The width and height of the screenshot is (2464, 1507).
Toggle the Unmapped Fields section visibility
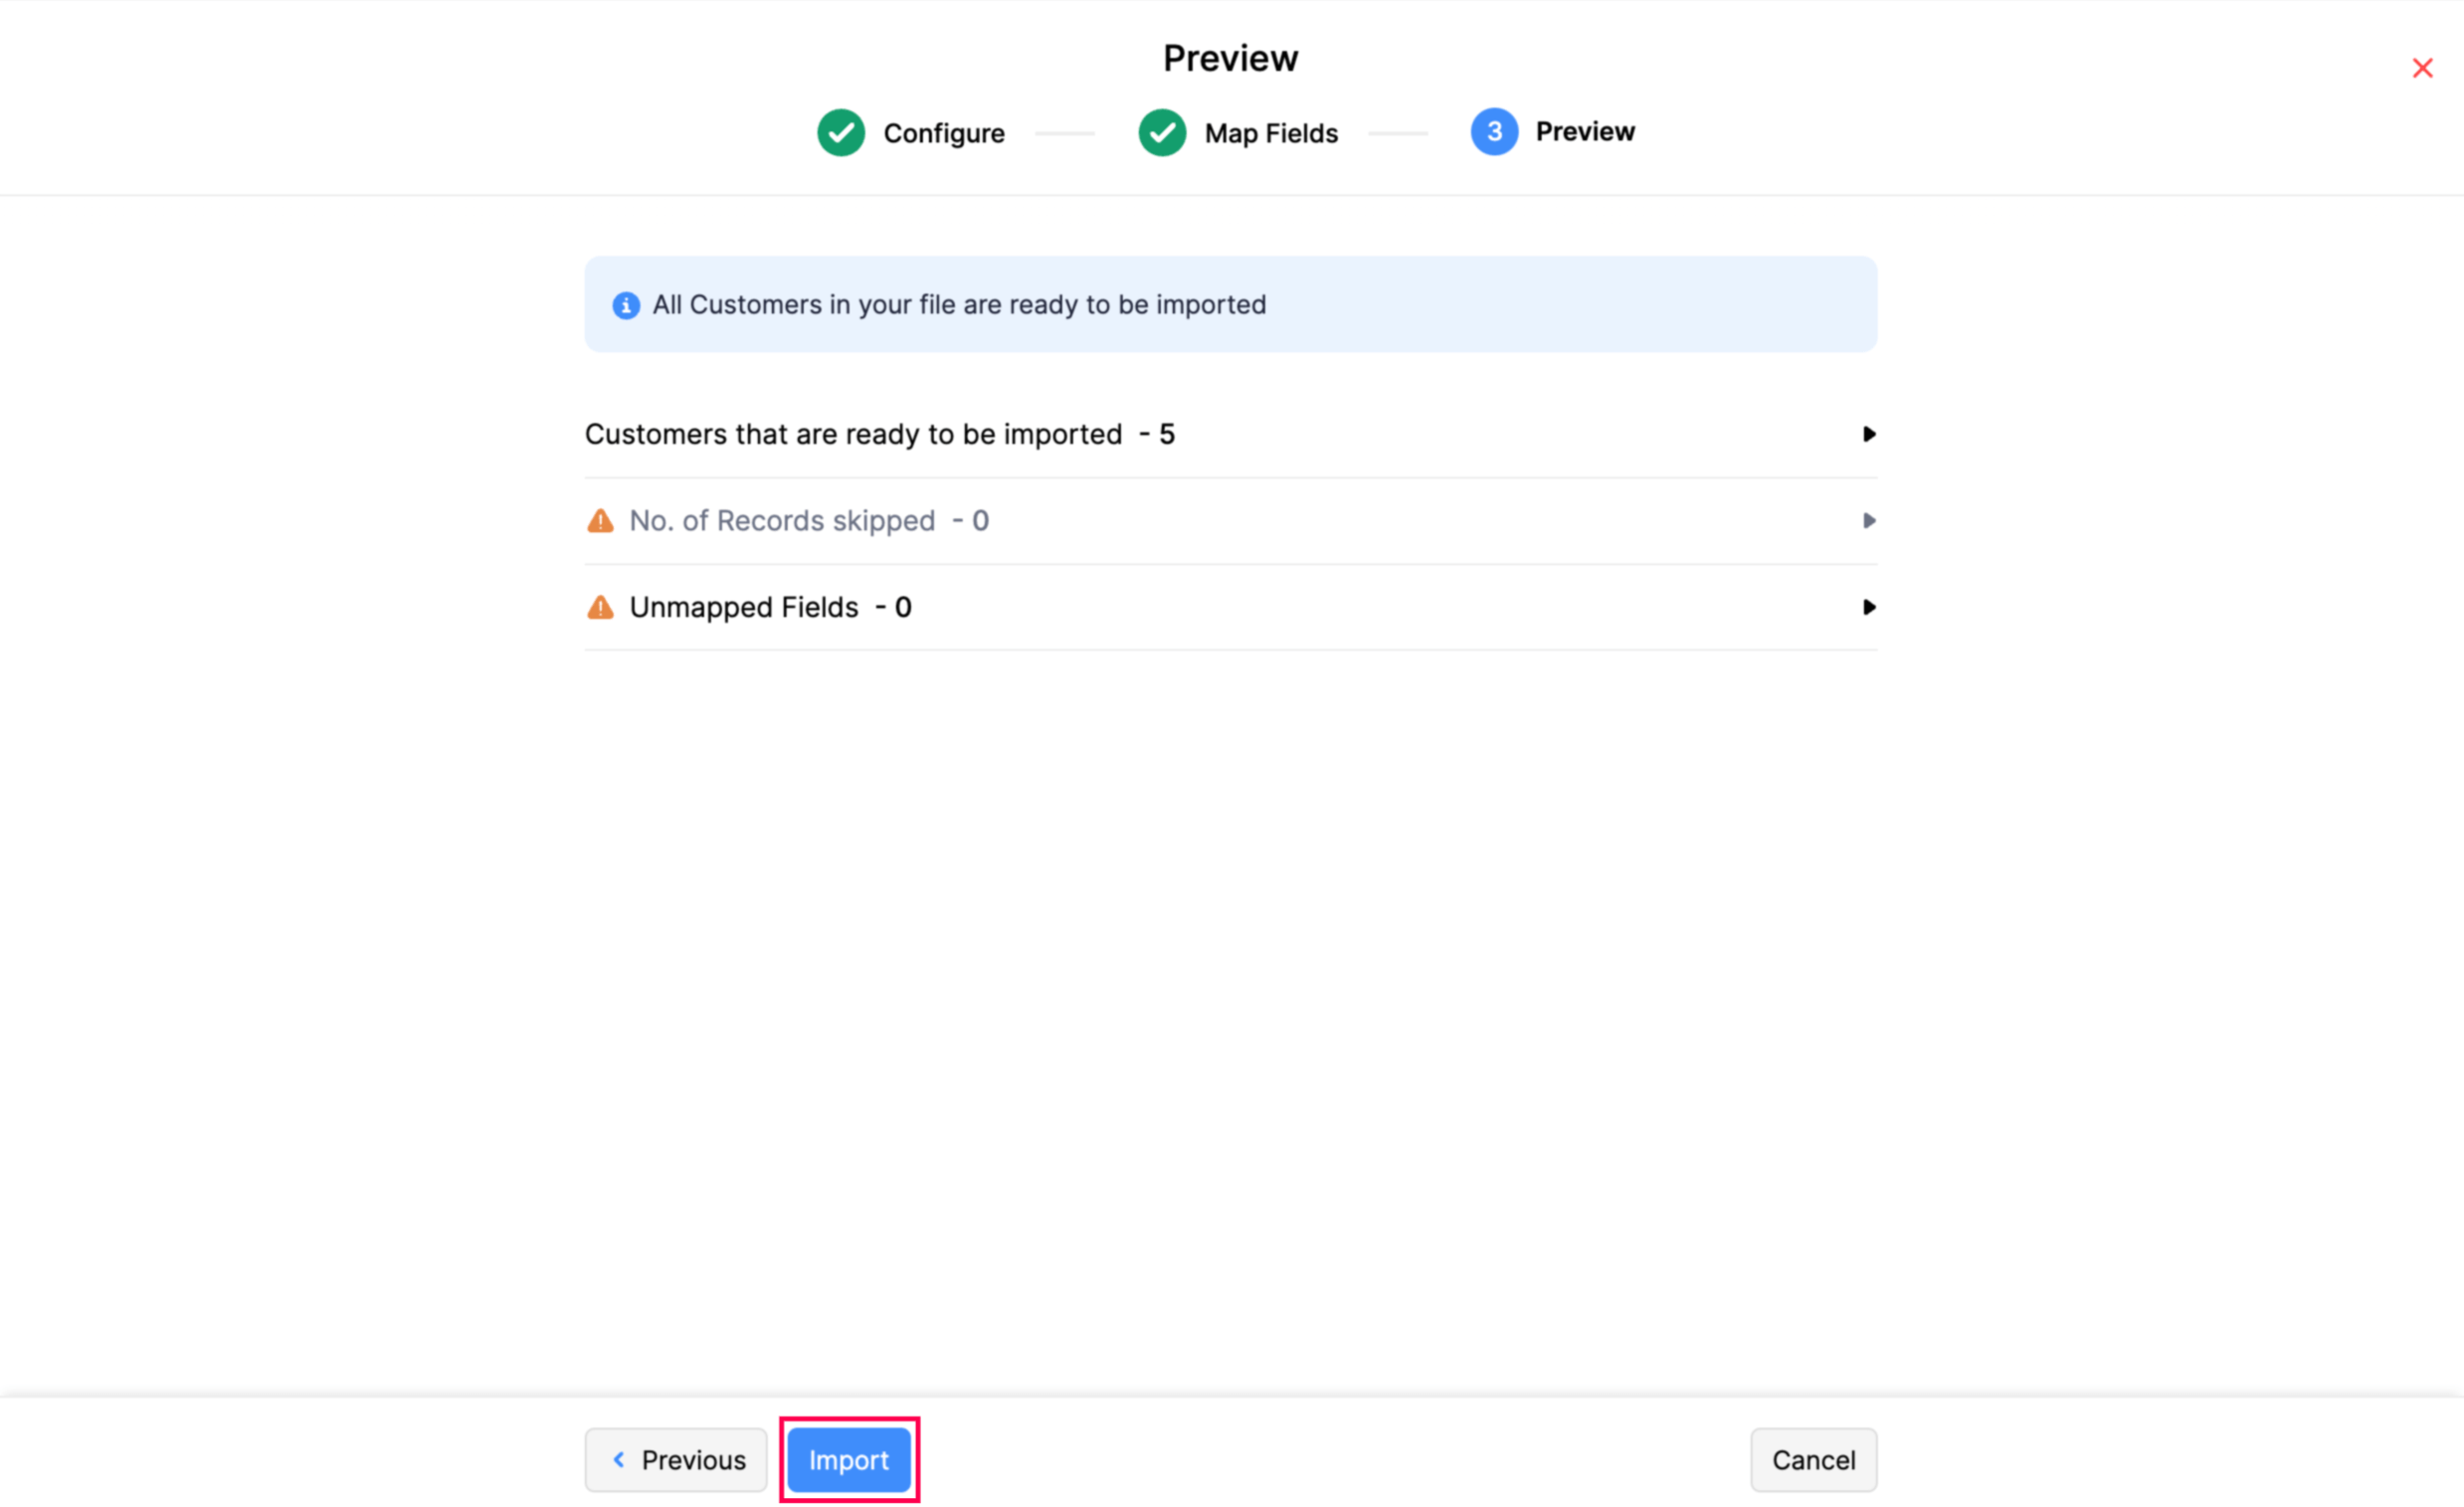[1869, 606]
